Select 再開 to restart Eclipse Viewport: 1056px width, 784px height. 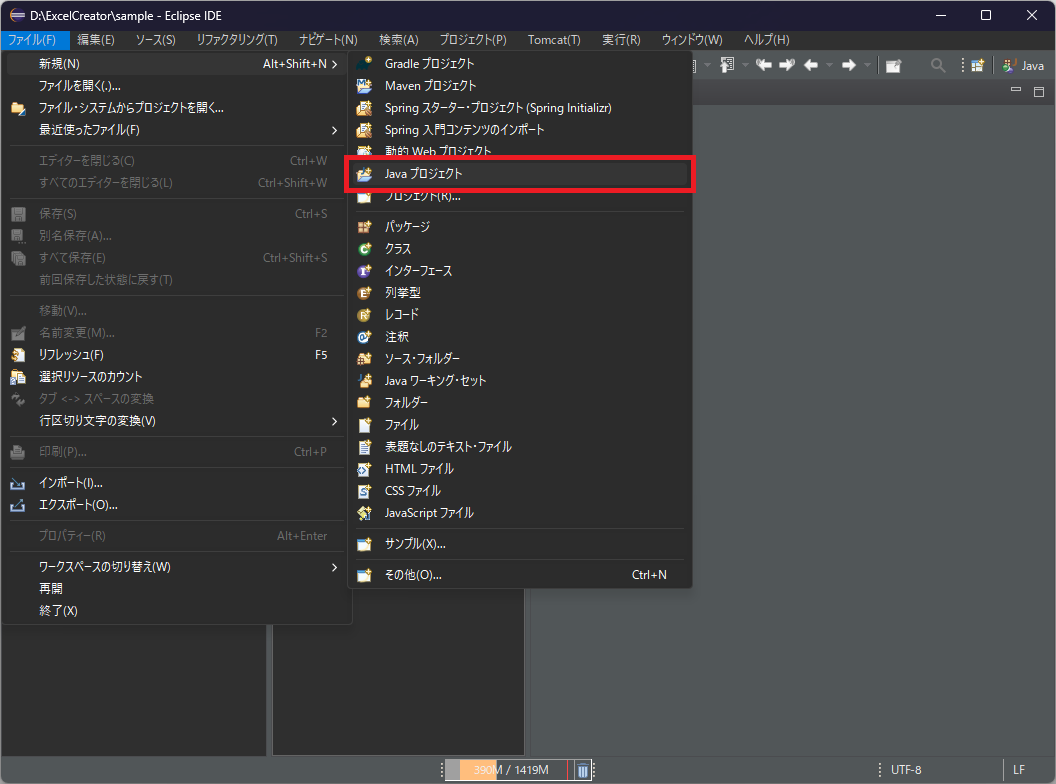[x=176, y=589]
